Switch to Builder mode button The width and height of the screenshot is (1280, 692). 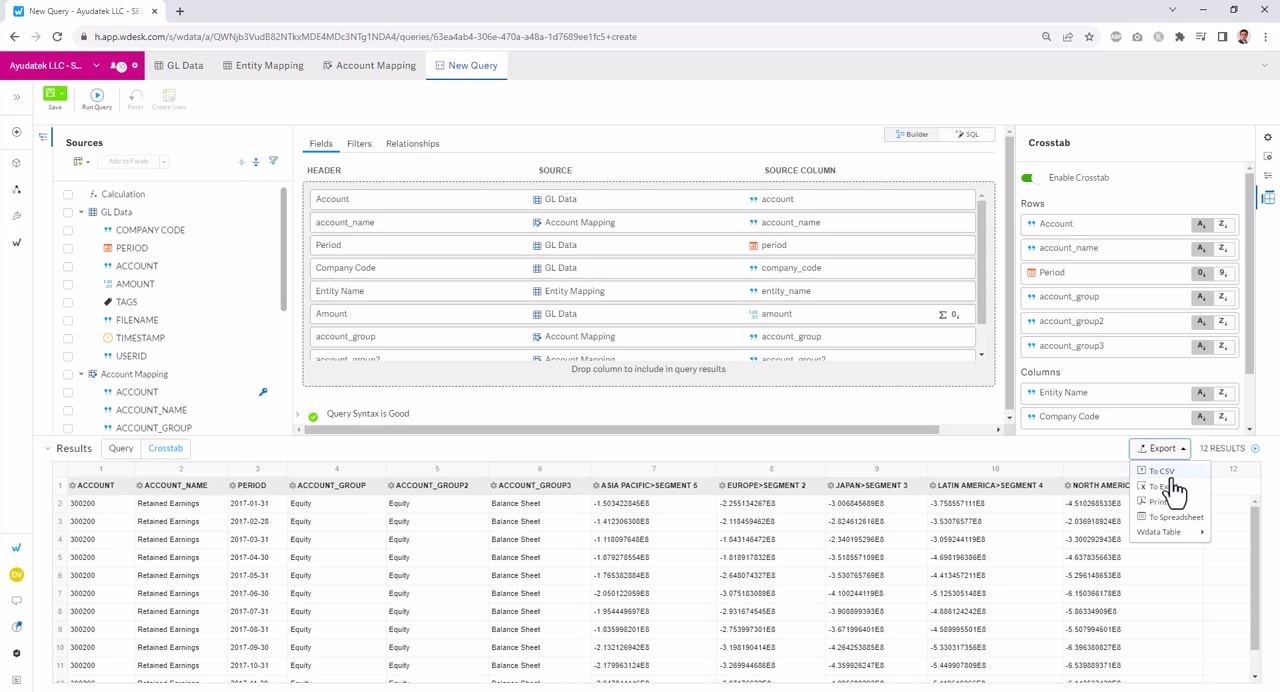[912, 134]
